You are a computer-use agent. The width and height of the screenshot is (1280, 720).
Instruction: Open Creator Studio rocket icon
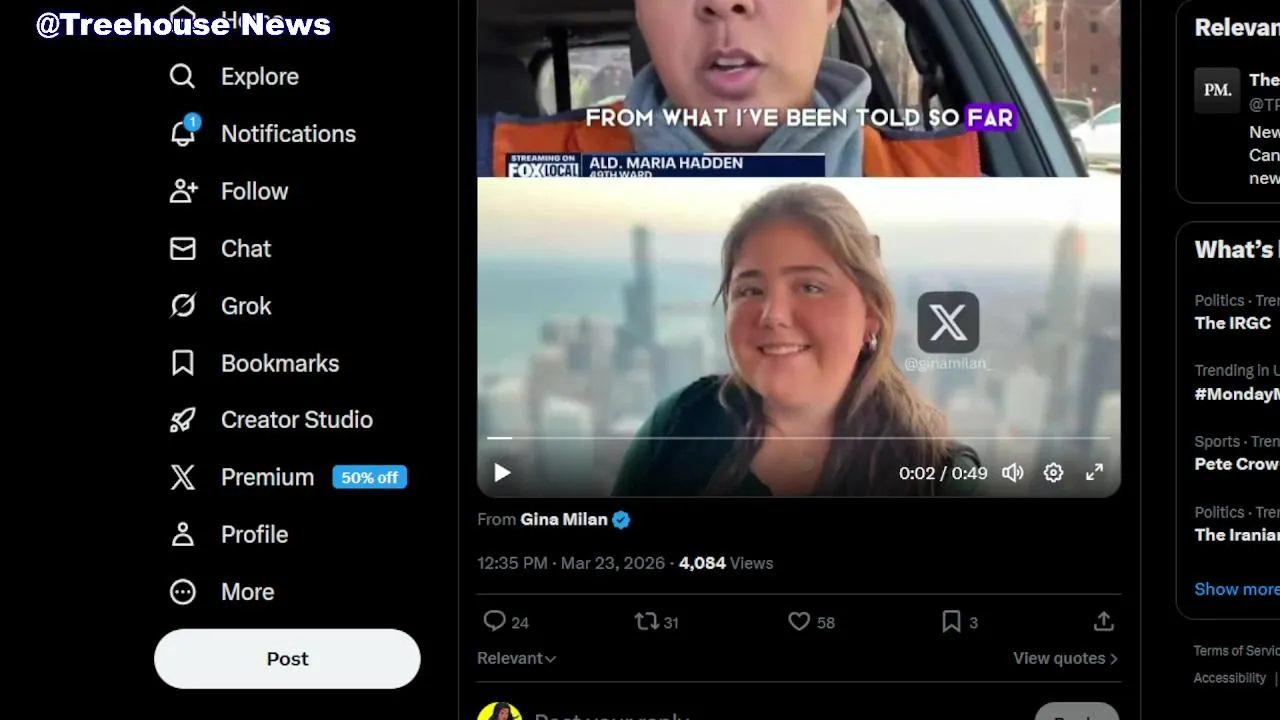(x=182, y=420)
